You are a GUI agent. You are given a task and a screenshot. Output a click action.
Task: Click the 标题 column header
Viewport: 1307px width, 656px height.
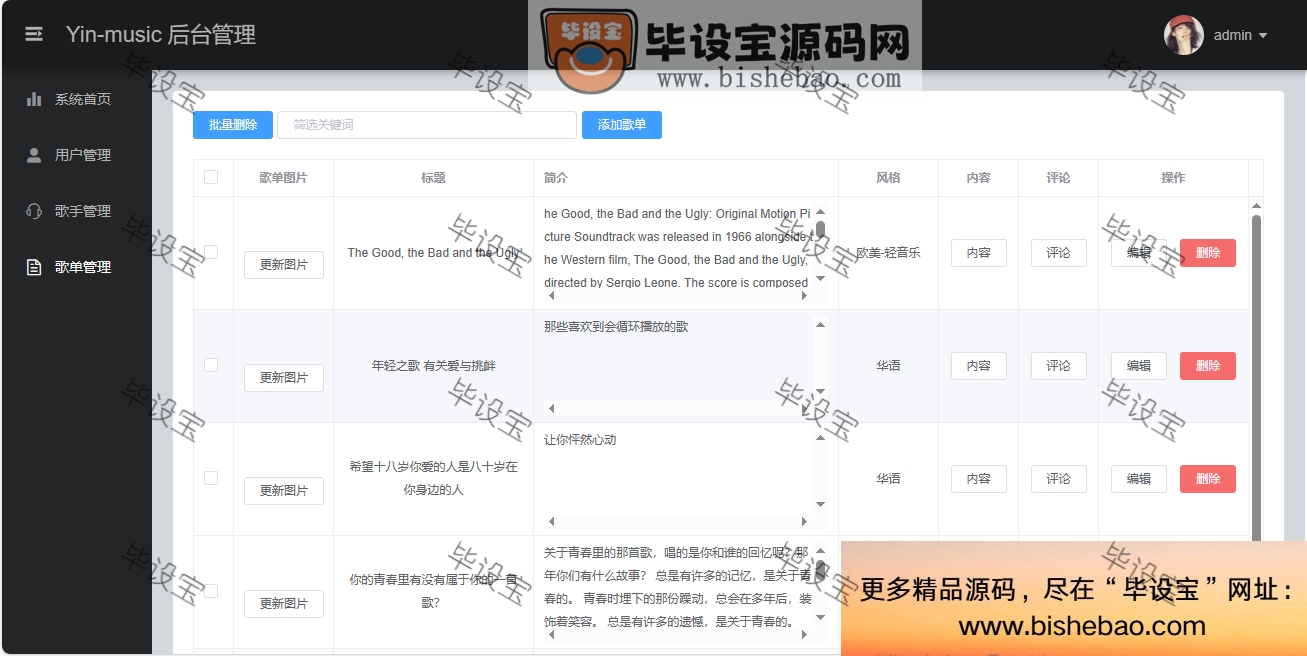tap(433, 178)
